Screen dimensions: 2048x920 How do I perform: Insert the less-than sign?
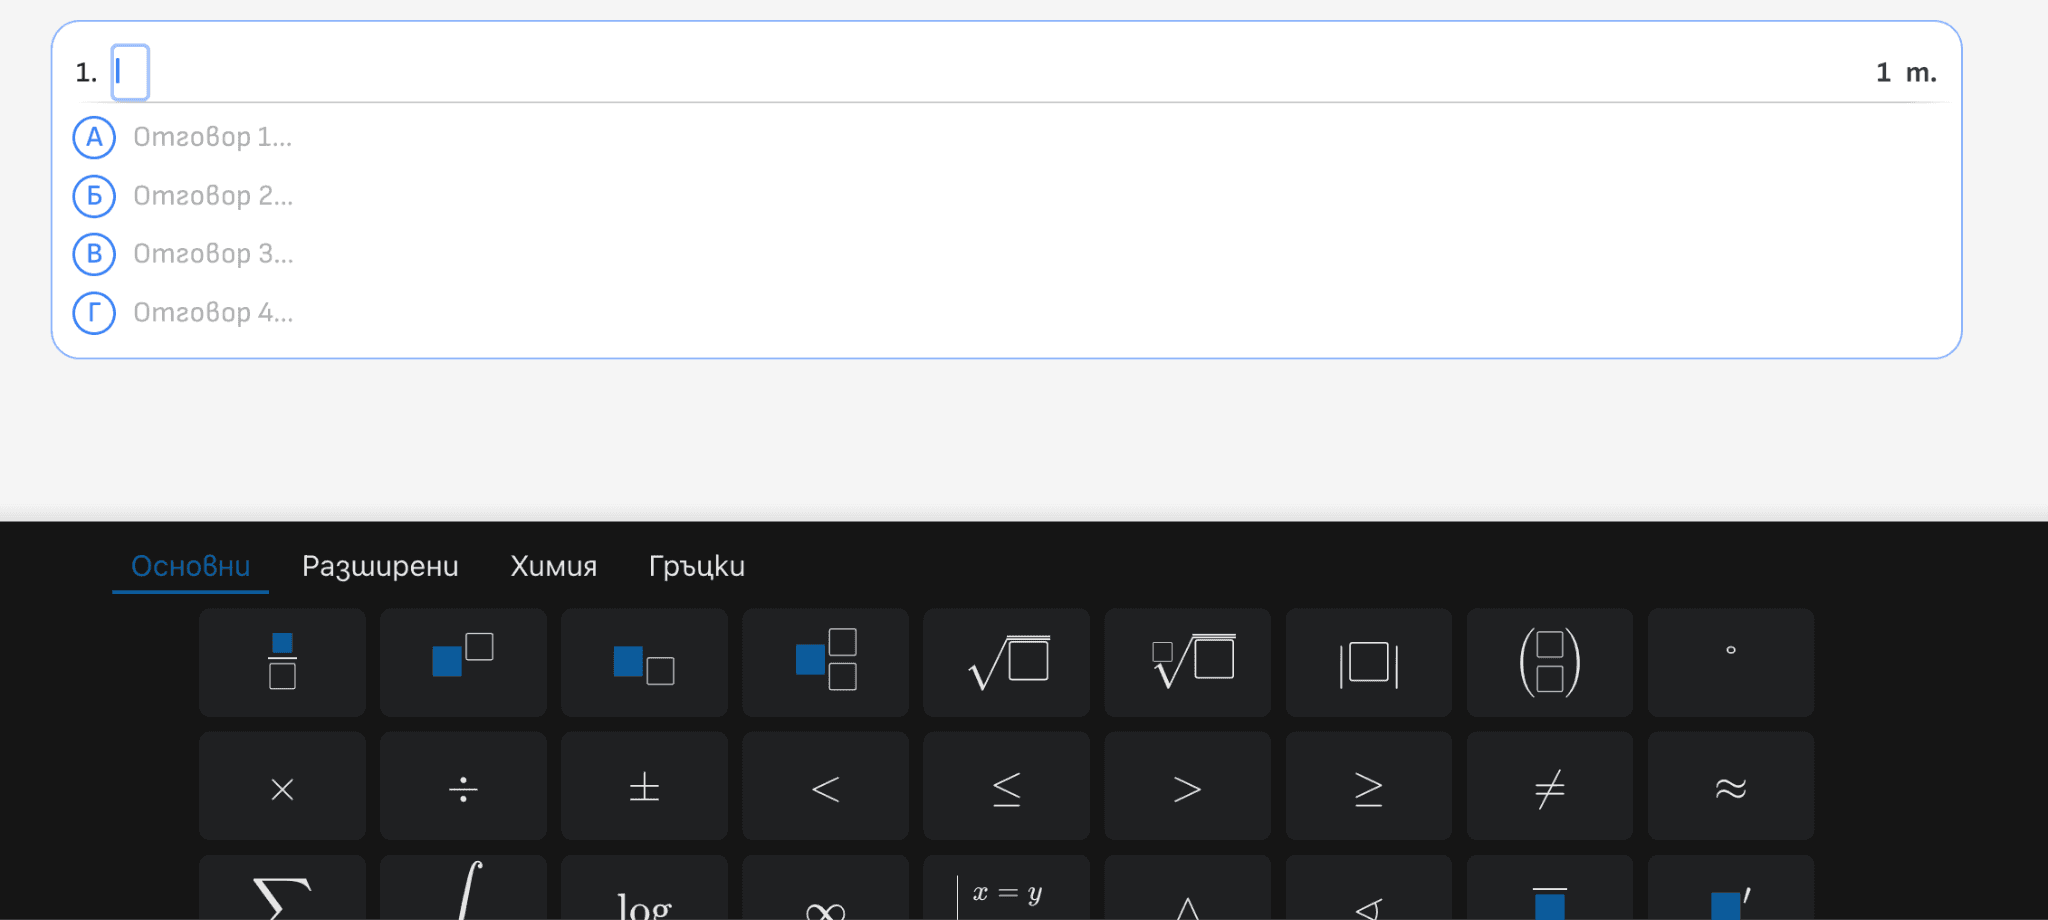(825, 786)
